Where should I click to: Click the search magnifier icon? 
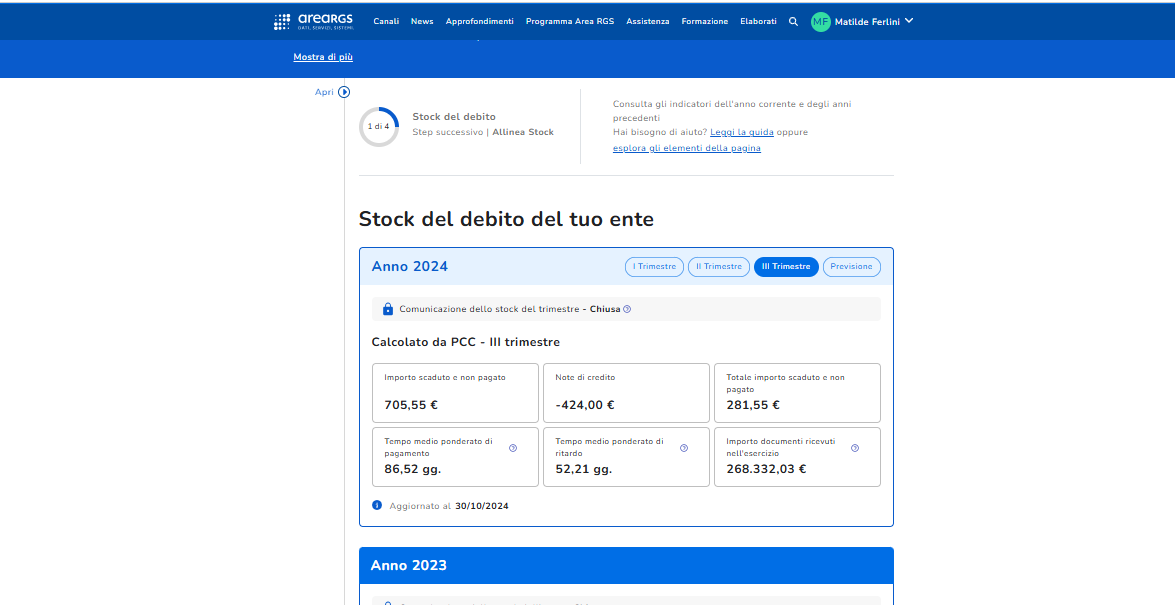[793, 21]
